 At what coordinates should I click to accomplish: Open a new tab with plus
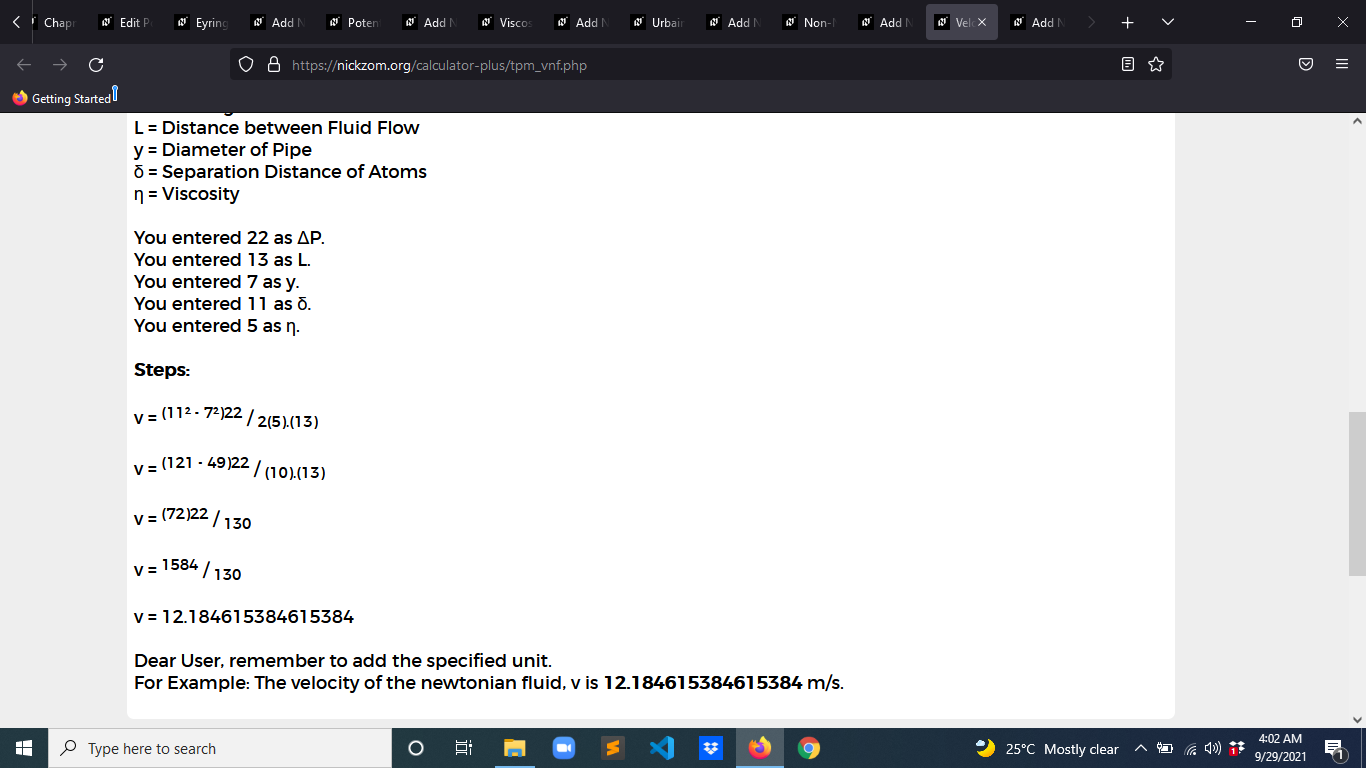(1127, 22)
